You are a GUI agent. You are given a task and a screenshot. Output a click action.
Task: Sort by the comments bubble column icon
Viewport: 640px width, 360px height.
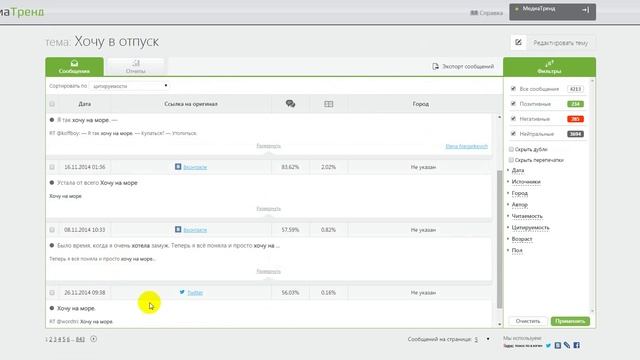tap(290, 104)
